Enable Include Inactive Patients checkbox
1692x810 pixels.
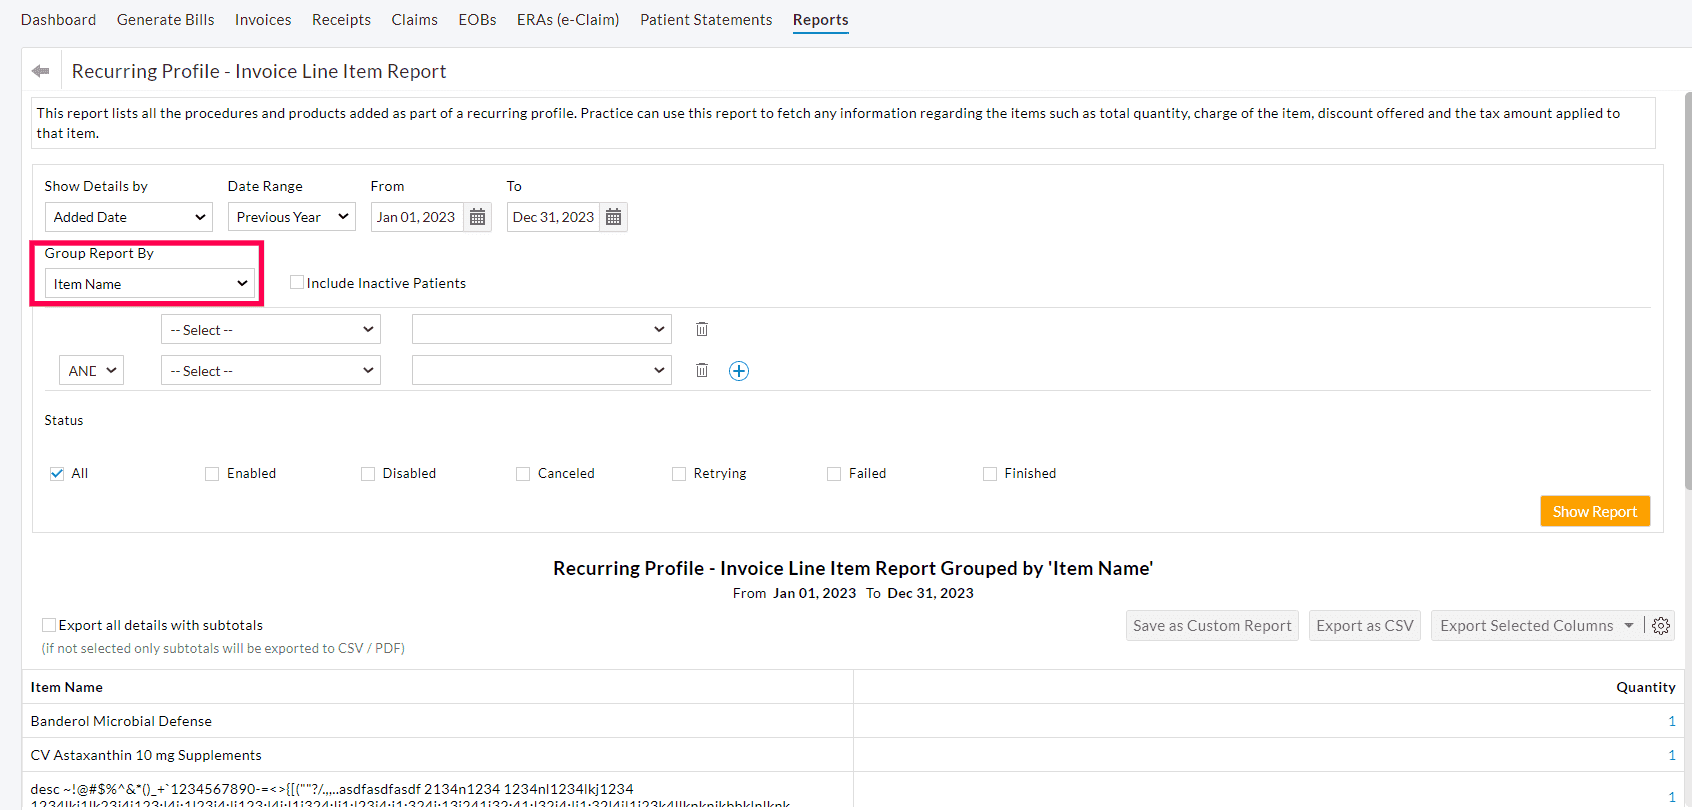pyautogui.click(x=297, y=282)
